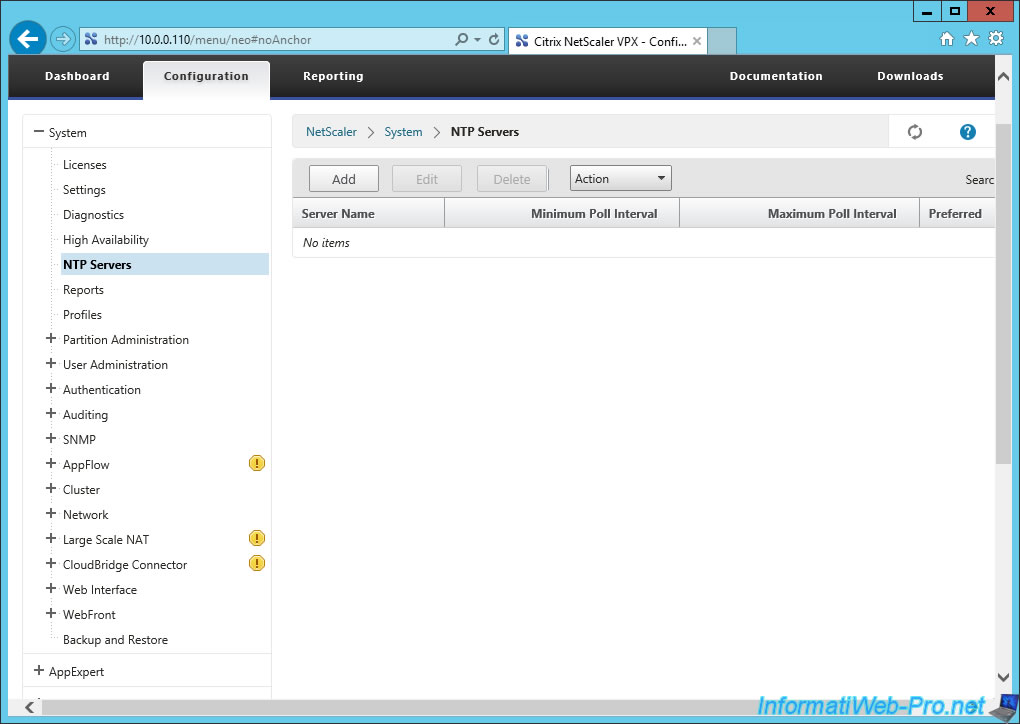Select High Availability in the sidebar
Screen dimensions: 1020x724
coord(106,240)
